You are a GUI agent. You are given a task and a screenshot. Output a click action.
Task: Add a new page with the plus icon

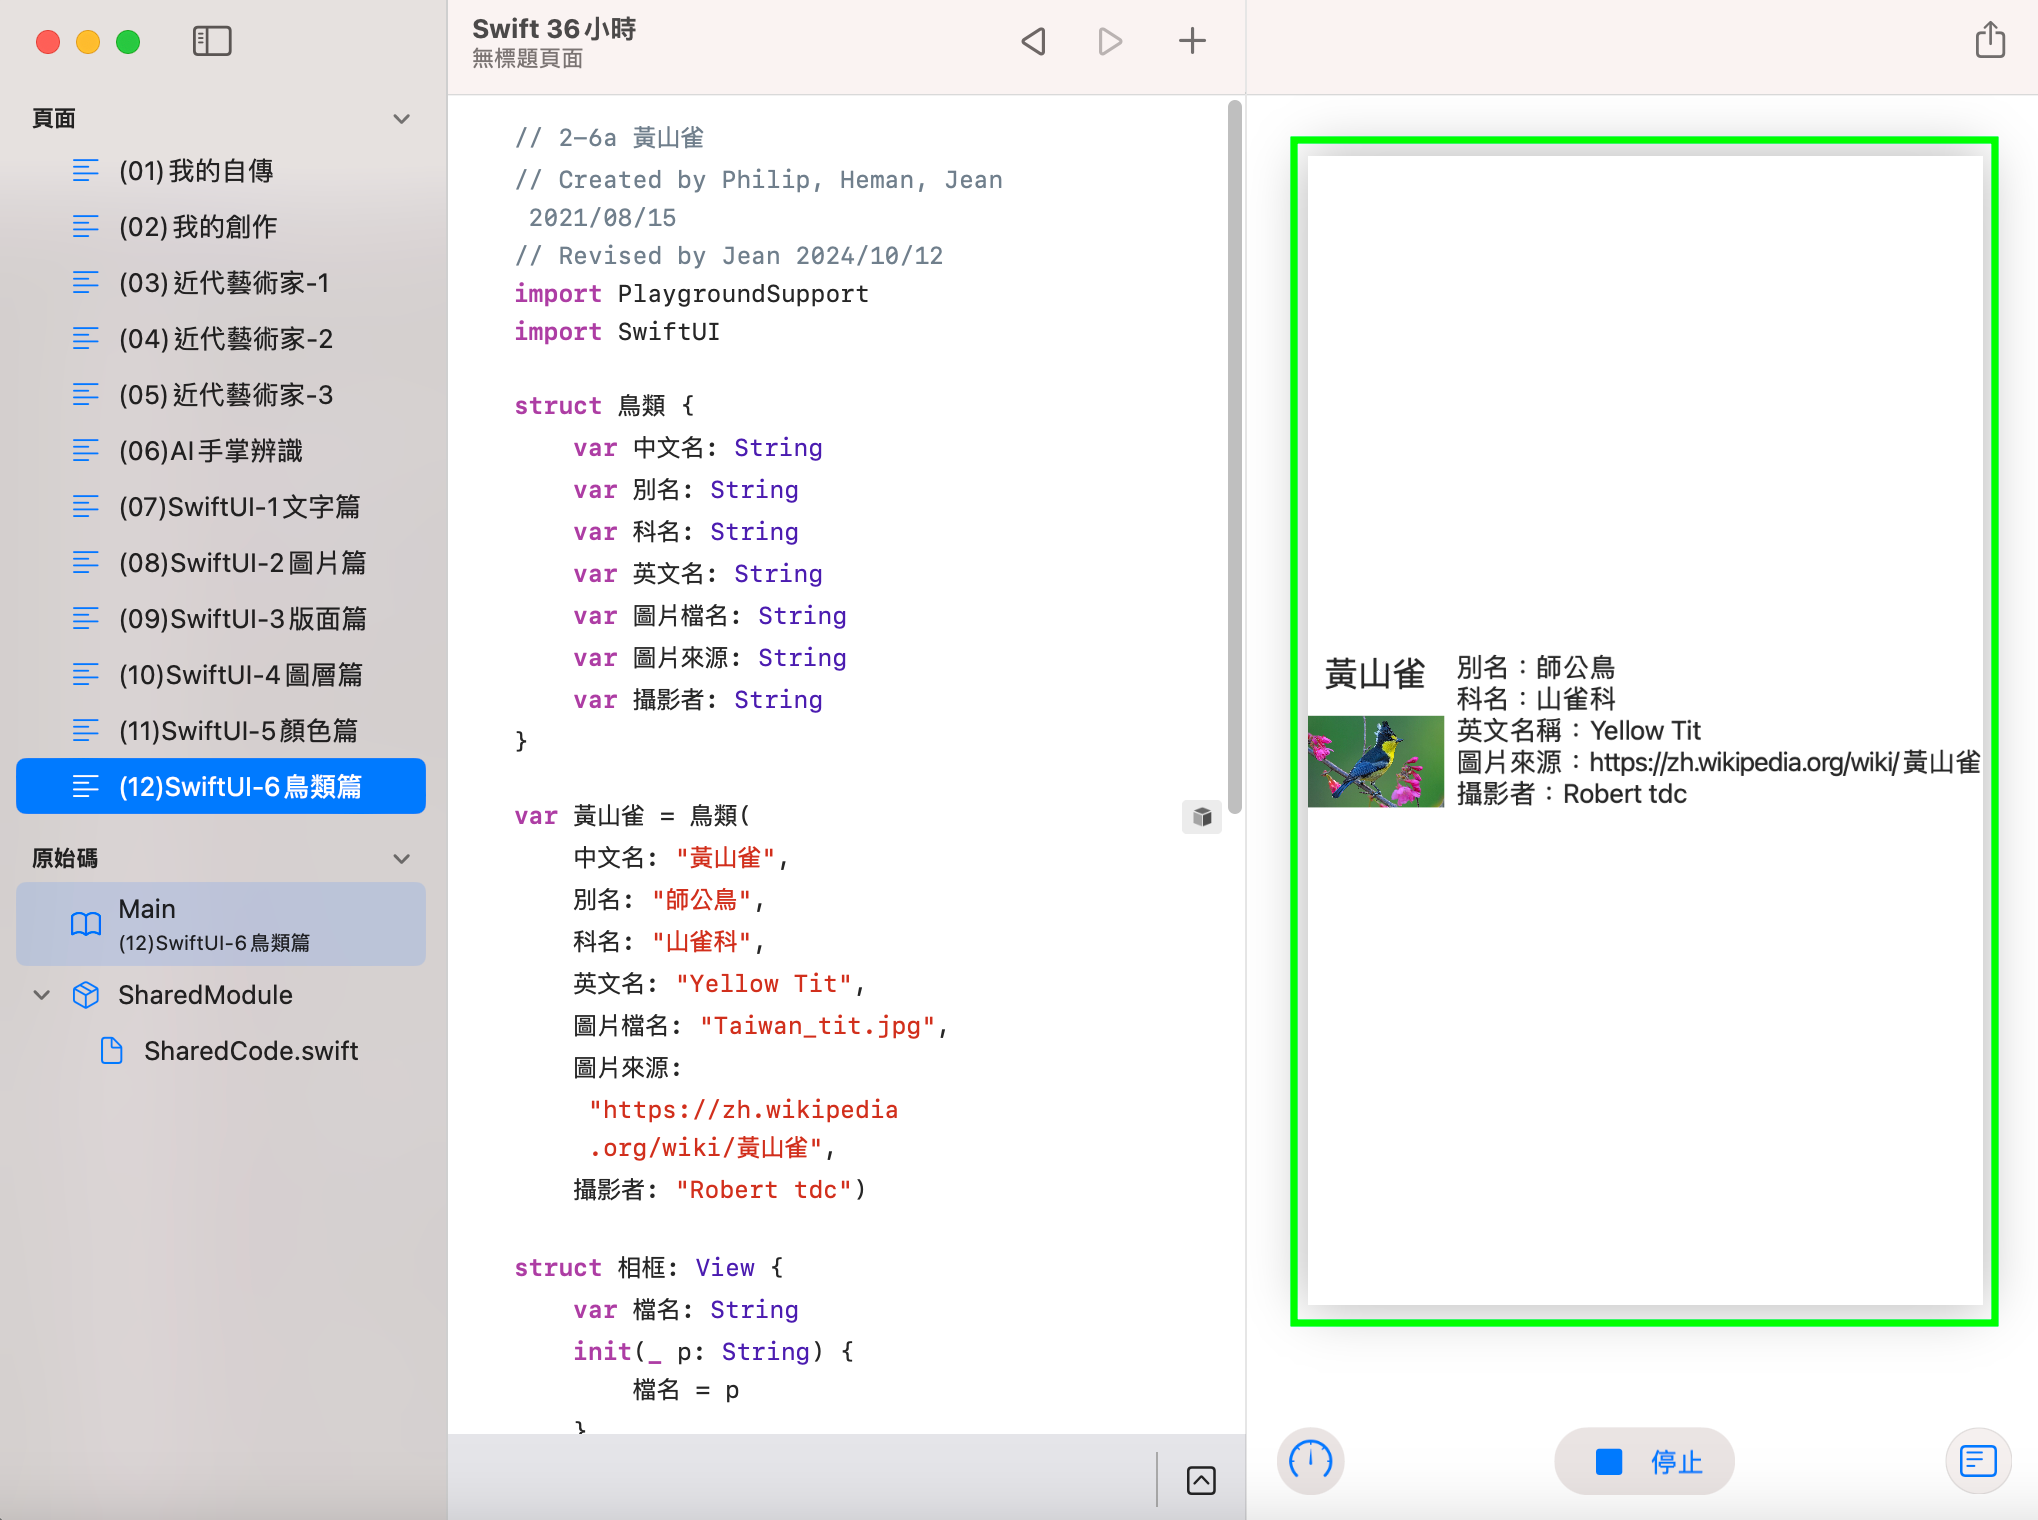1192,41
